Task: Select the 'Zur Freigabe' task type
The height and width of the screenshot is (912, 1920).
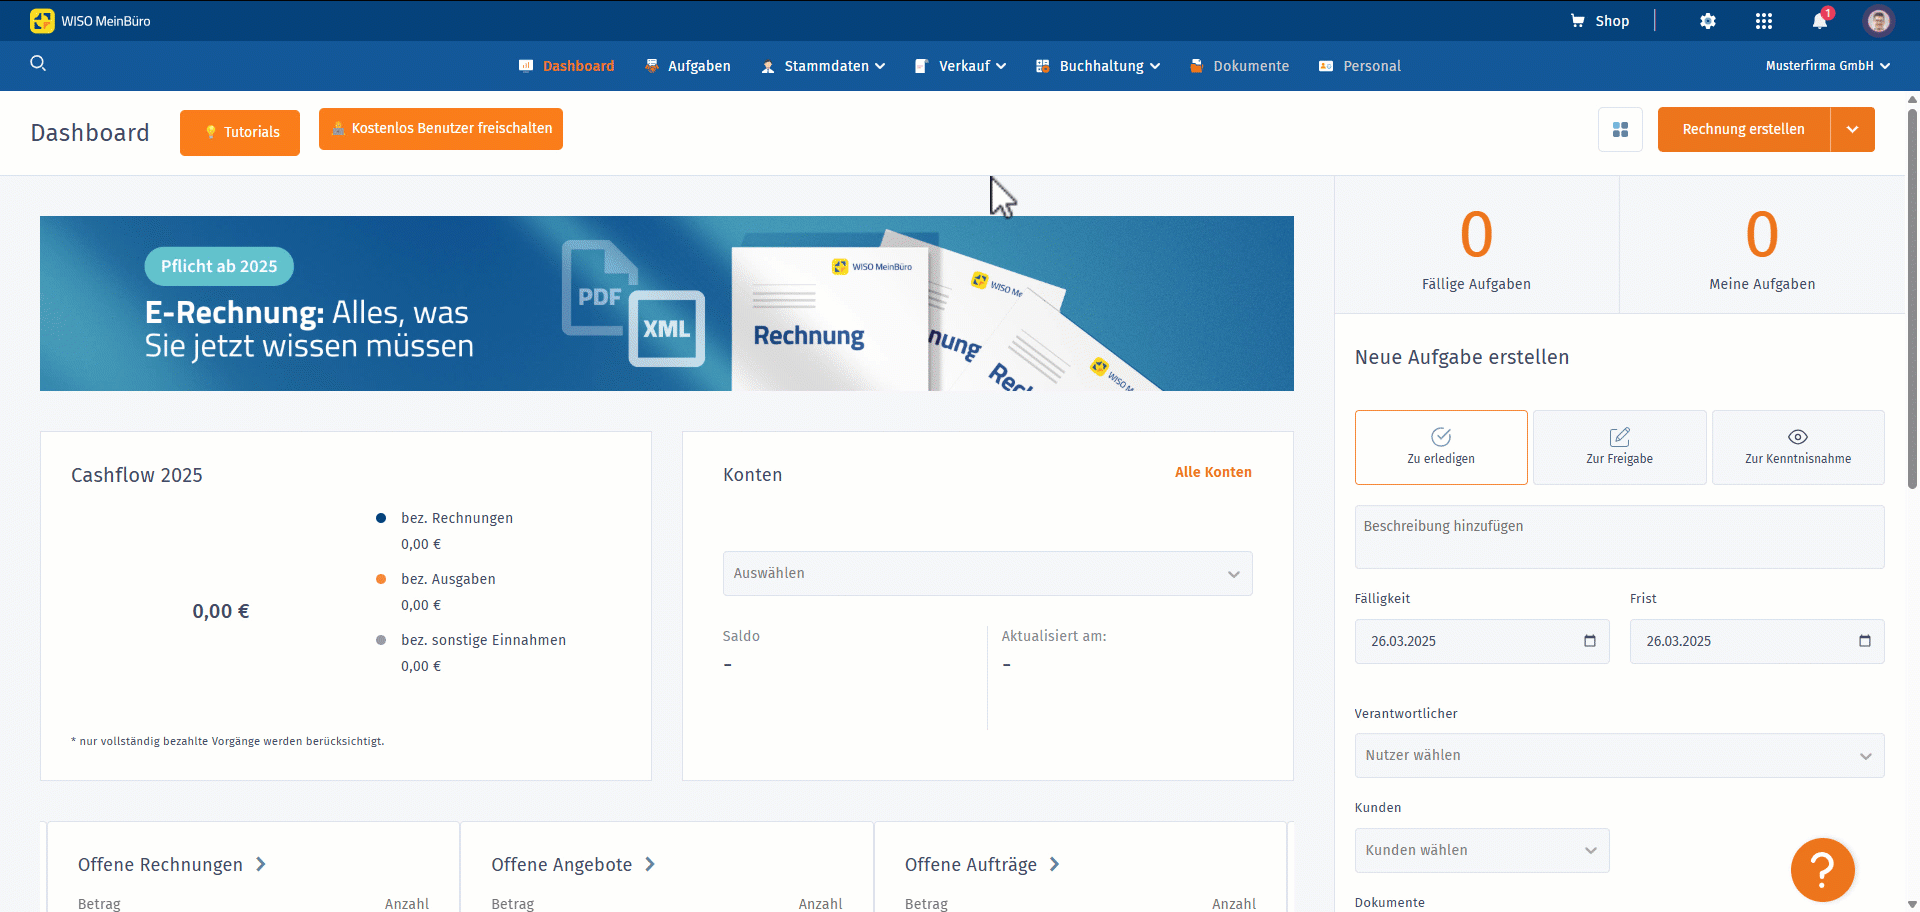Action: click(1619, 447)
